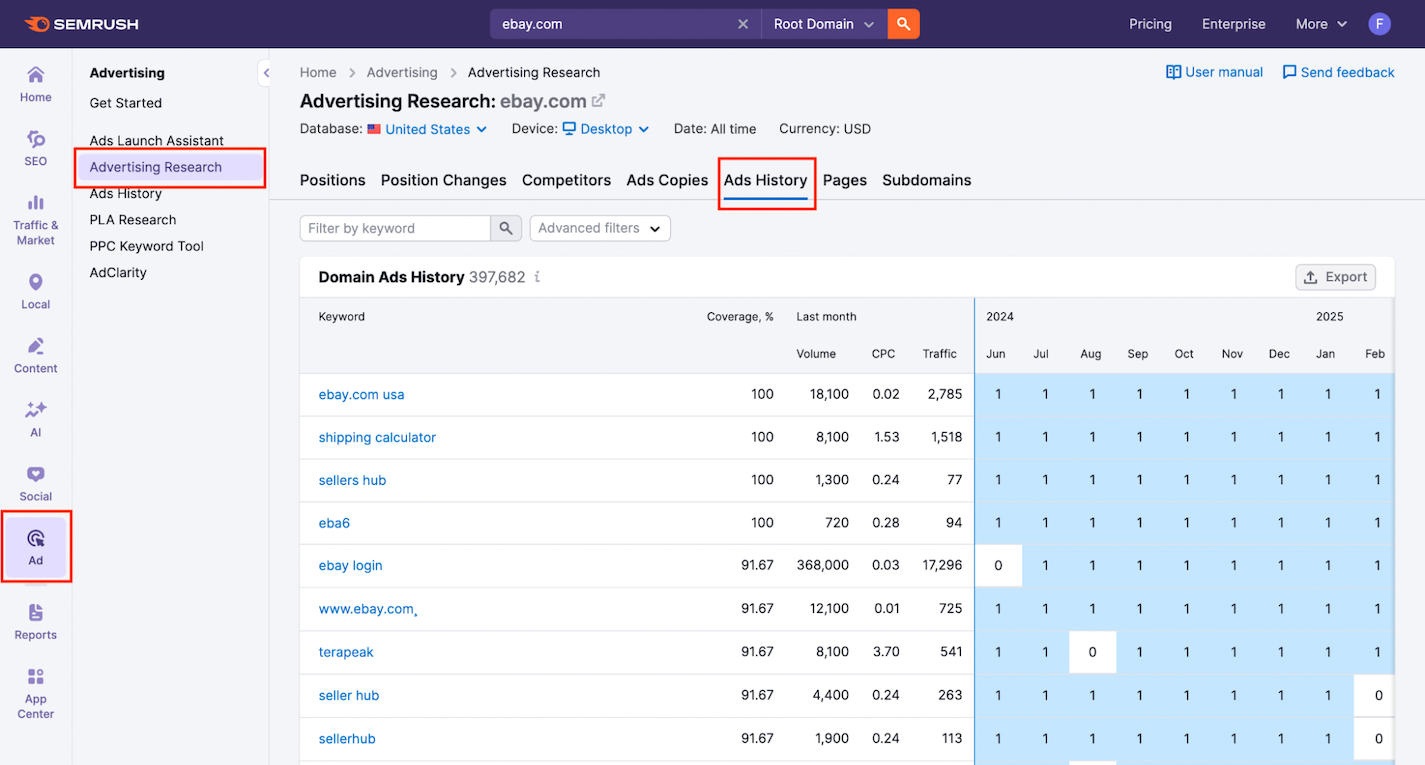Export the Domain Ads History data

coord(1335,277)
